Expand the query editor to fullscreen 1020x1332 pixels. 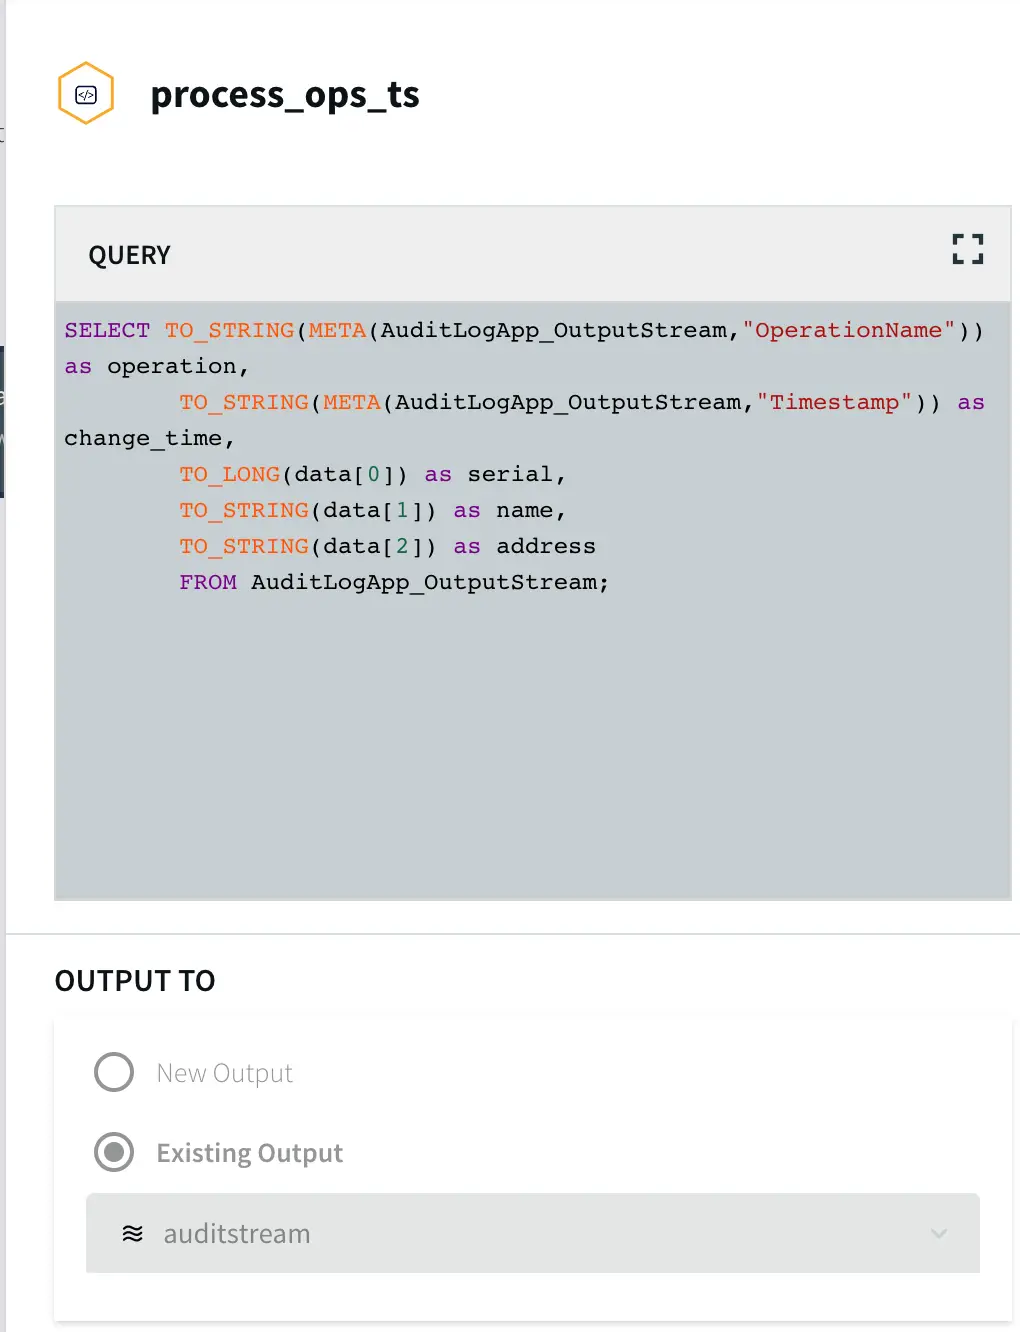pyautogui.click(x=967, y=249)
